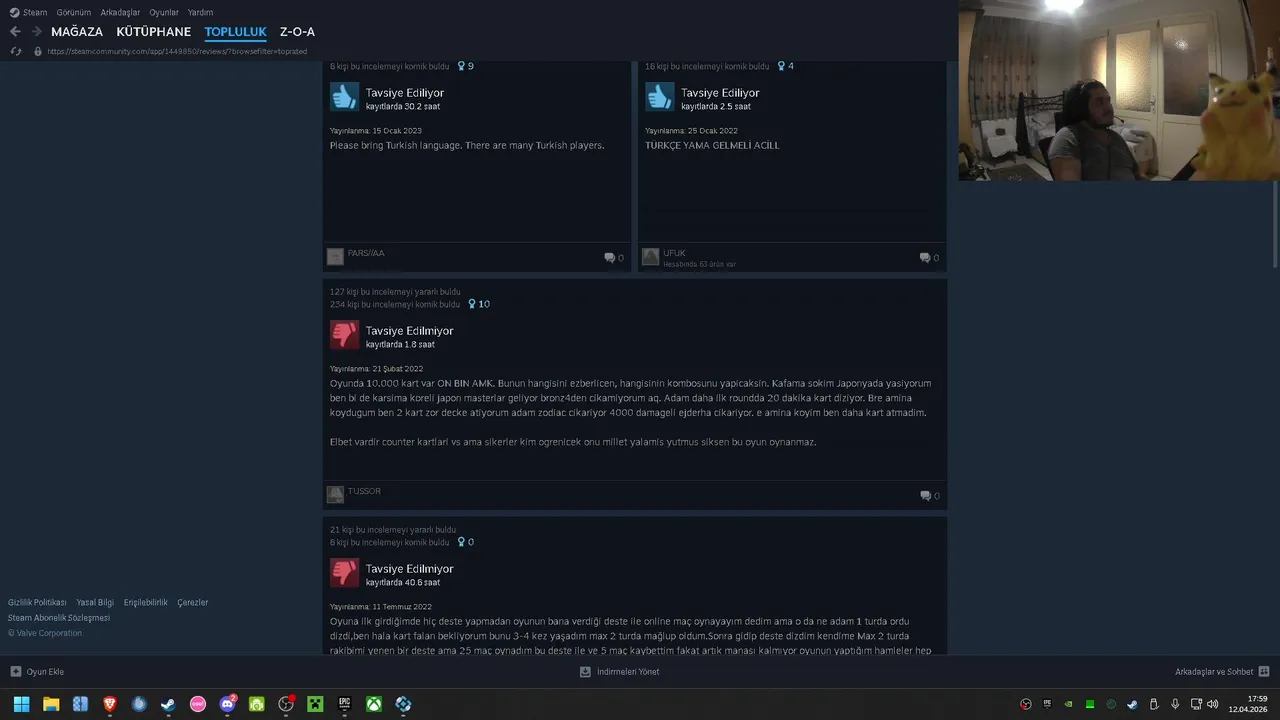
Task: Open the UFUK reviewer profile
Action: [x=674, y=253]
